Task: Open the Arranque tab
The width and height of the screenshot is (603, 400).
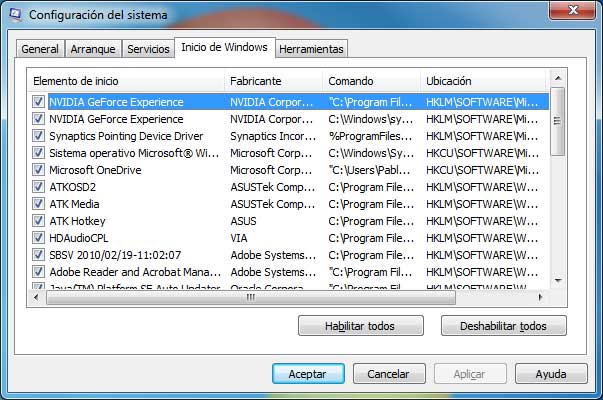Action: click(x=93, y=49)
